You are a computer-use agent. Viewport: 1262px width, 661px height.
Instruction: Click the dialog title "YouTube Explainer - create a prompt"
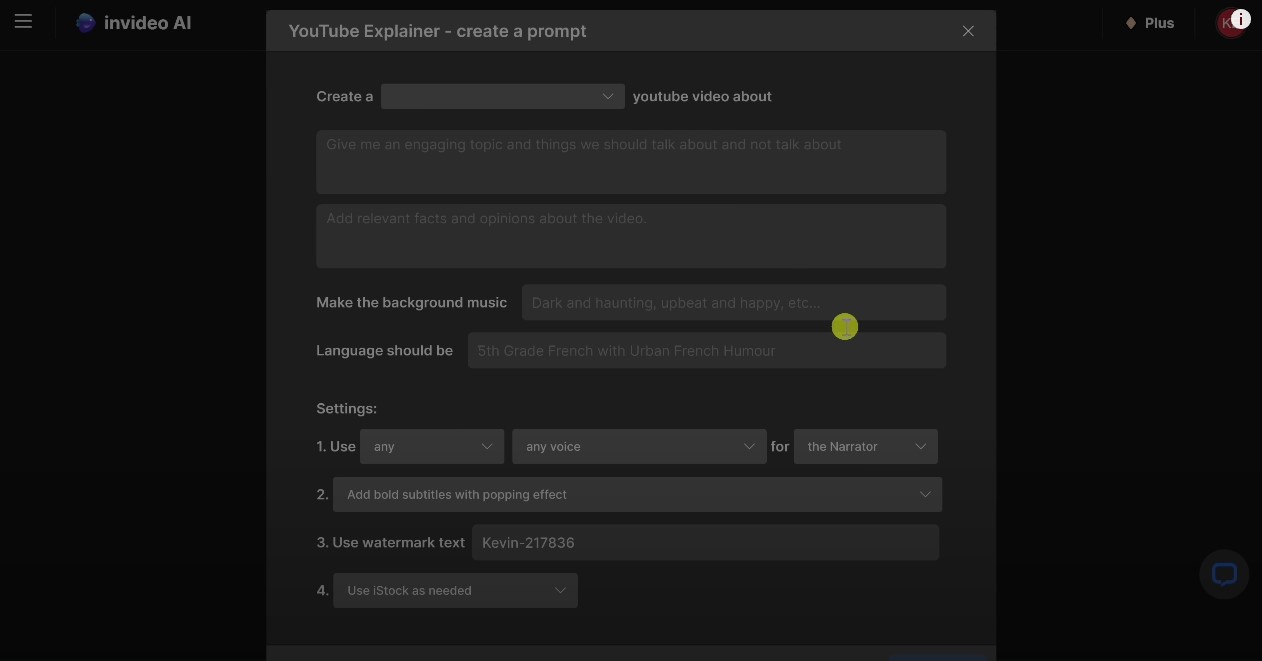pyautogui.click(x=437, y=31)
